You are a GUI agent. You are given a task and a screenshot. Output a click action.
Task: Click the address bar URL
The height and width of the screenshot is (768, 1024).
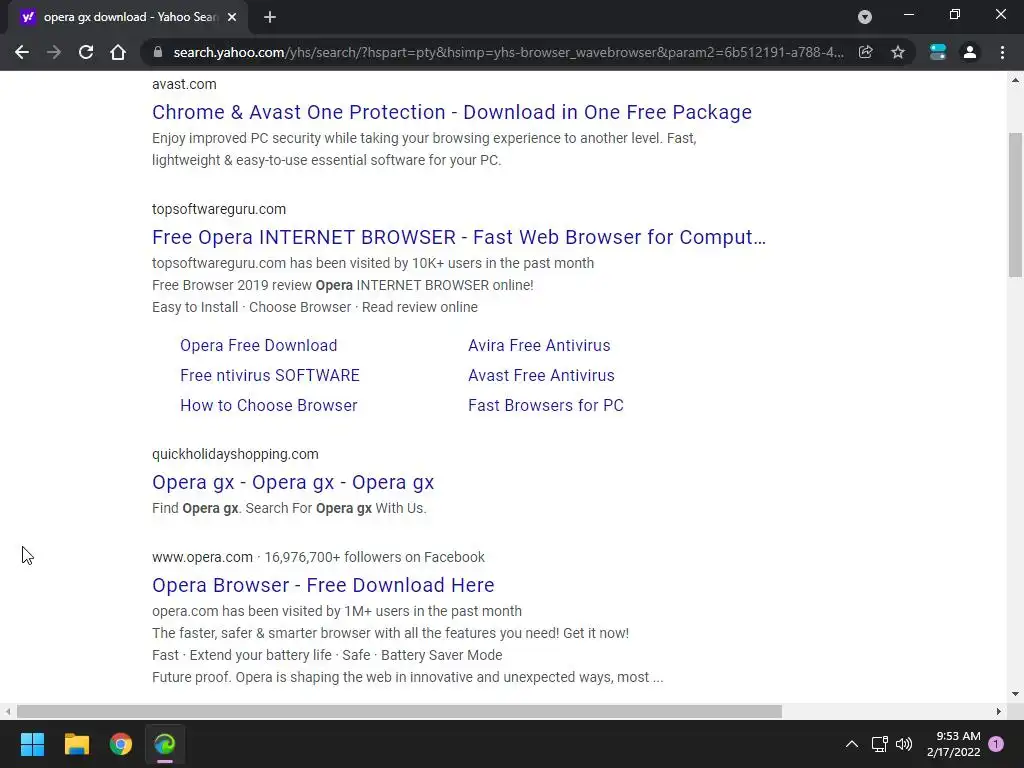click(x=508, y=52)
